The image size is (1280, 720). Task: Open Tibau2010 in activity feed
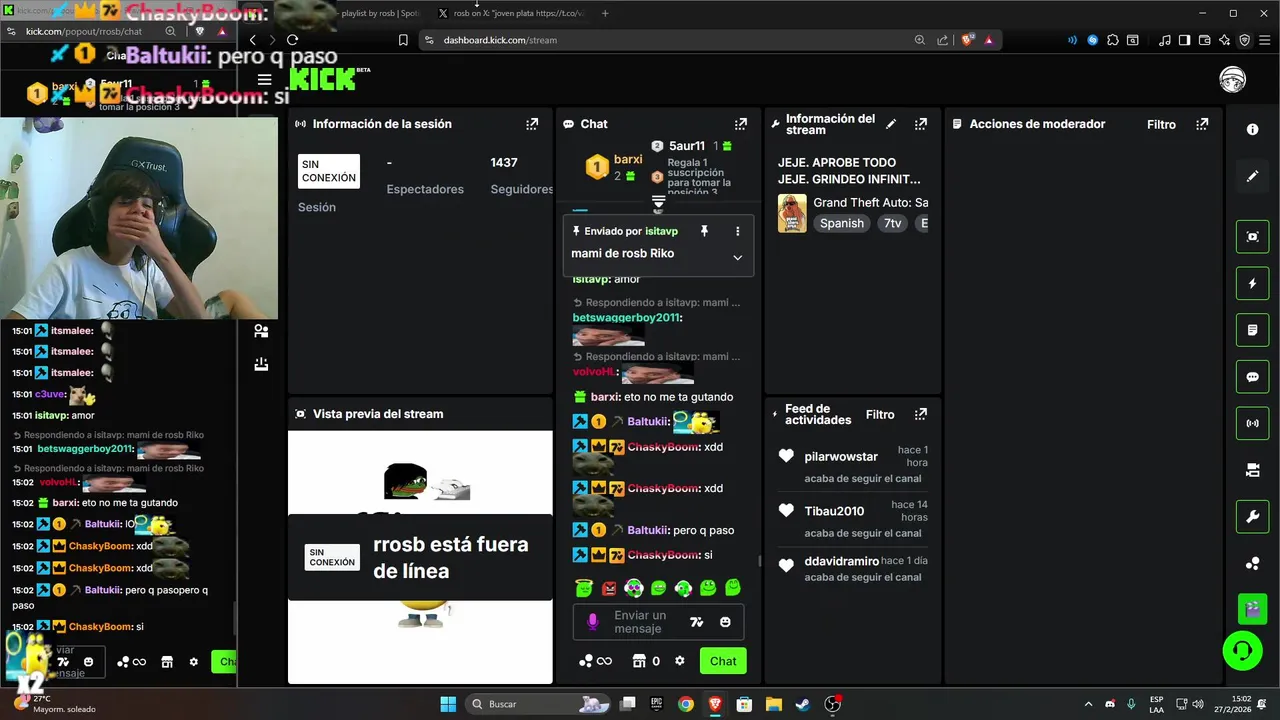[x=834, y=511]
